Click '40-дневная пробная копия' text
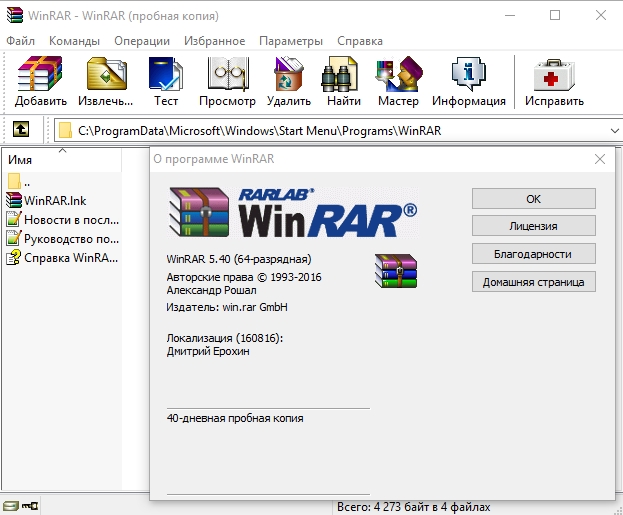This screenshot has height=515, width=623. [x=235, y=418]
